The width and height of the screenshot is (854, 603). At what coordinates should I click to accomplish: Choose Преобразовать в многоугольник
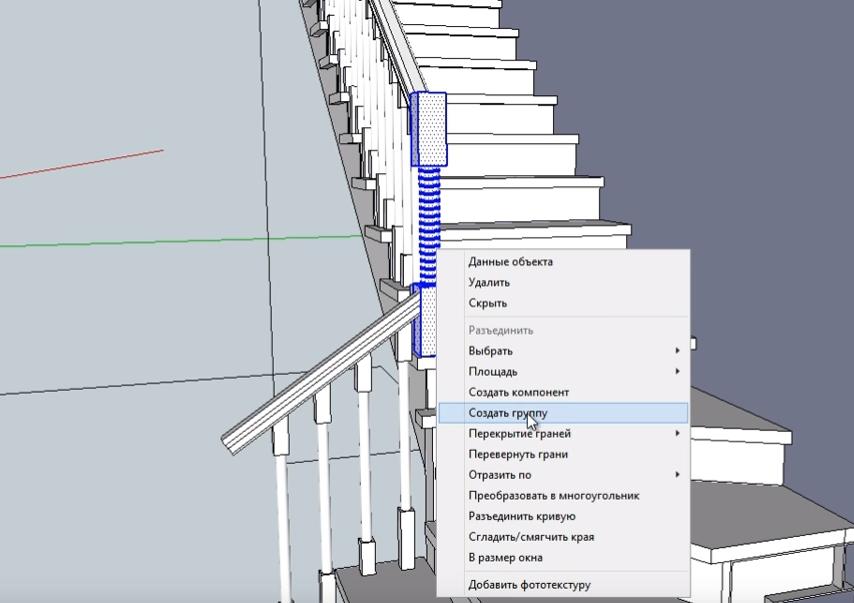pyautogui.click(x=554, y=496)
